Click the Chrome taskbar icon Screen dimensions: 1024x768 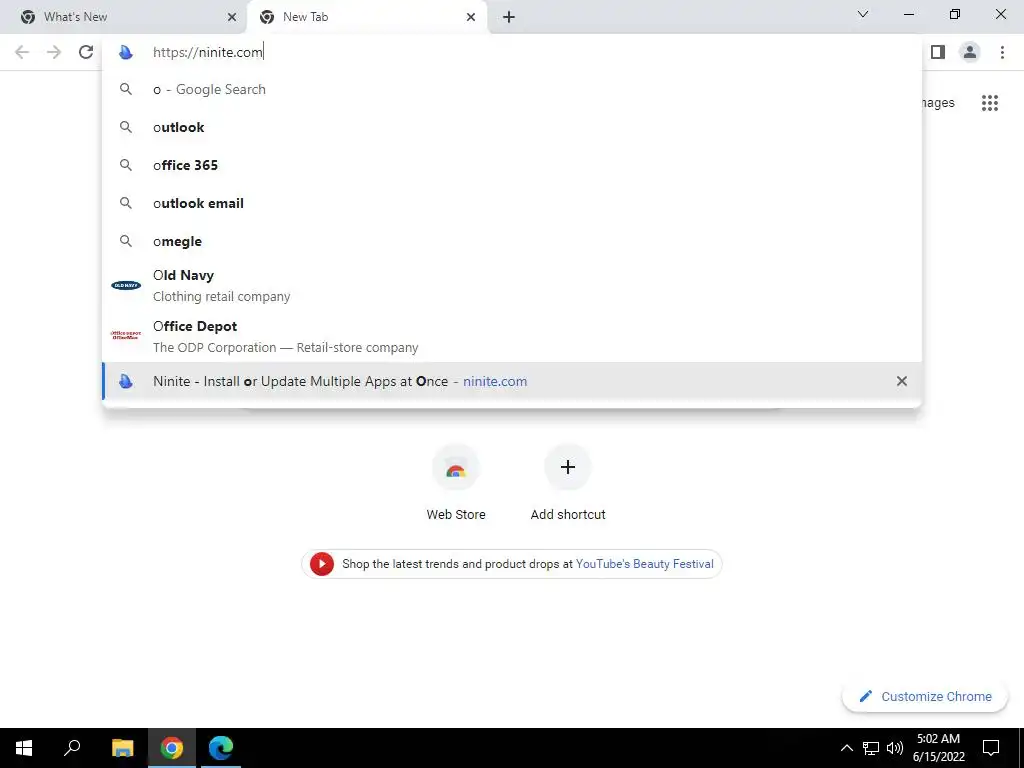coord(172,748)
